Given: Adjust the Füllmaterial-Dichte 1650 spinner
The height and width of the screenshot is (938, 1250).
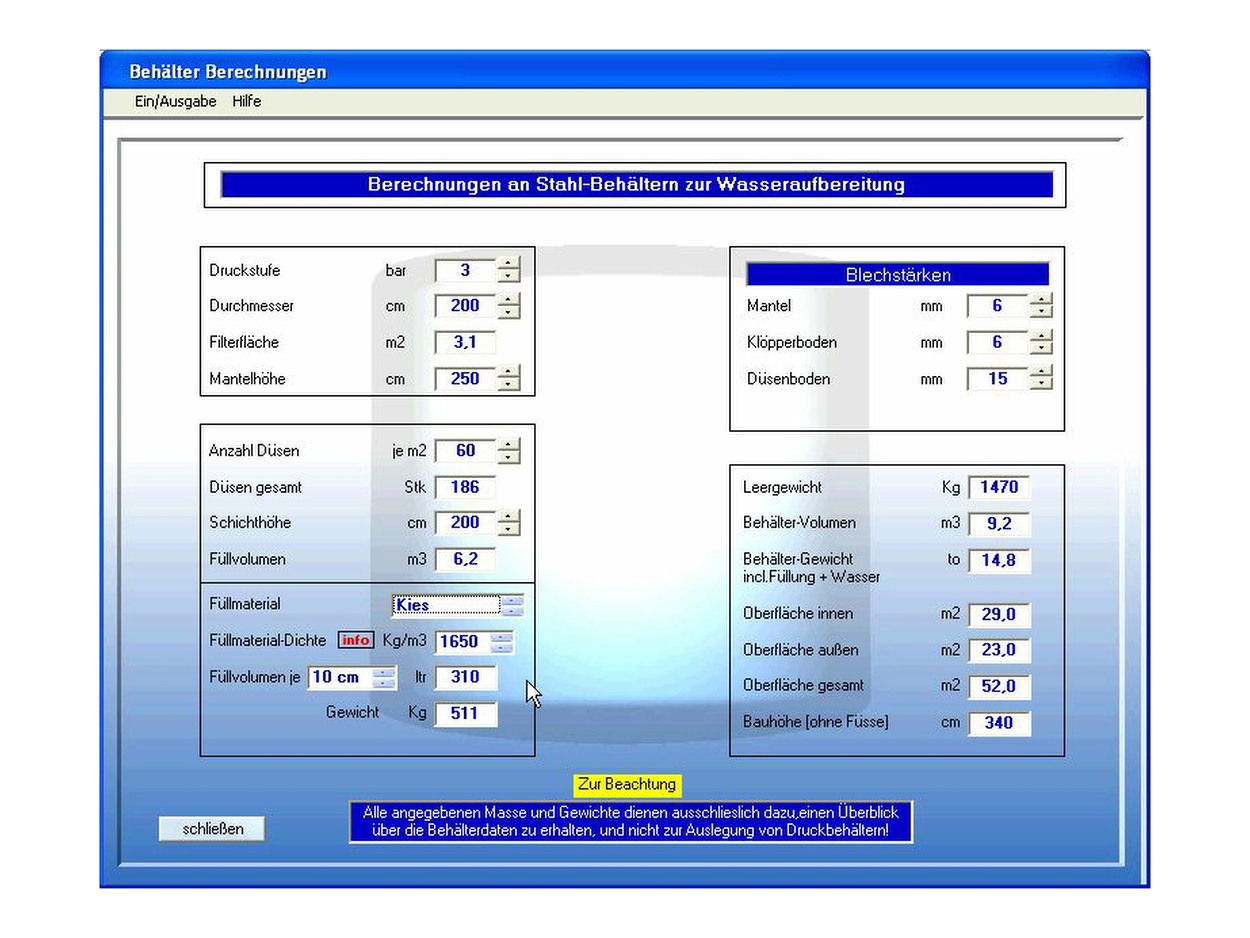Looking at the screenshot, I should click(502, 641).
